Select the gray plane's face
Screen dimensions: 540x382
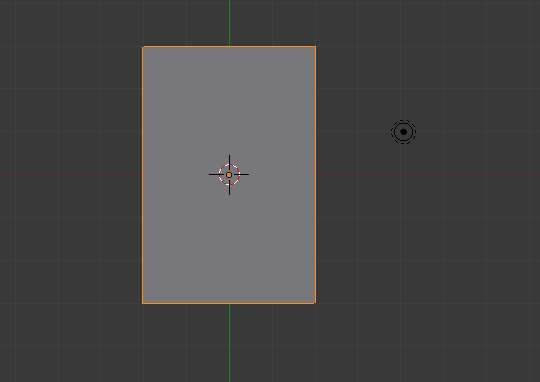[x=229, y=103]
